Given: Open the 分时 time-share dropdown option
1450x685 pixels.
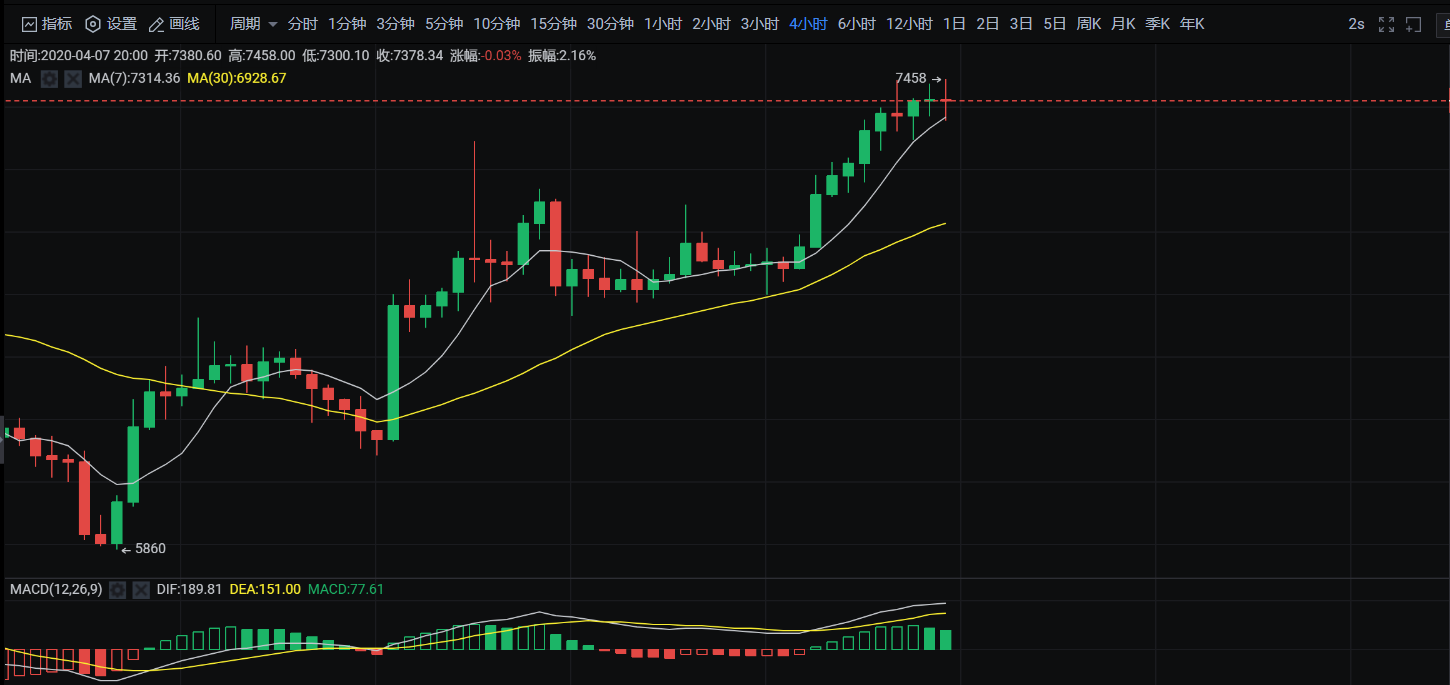Looking at the screenshot, I should tap(302, 23).
